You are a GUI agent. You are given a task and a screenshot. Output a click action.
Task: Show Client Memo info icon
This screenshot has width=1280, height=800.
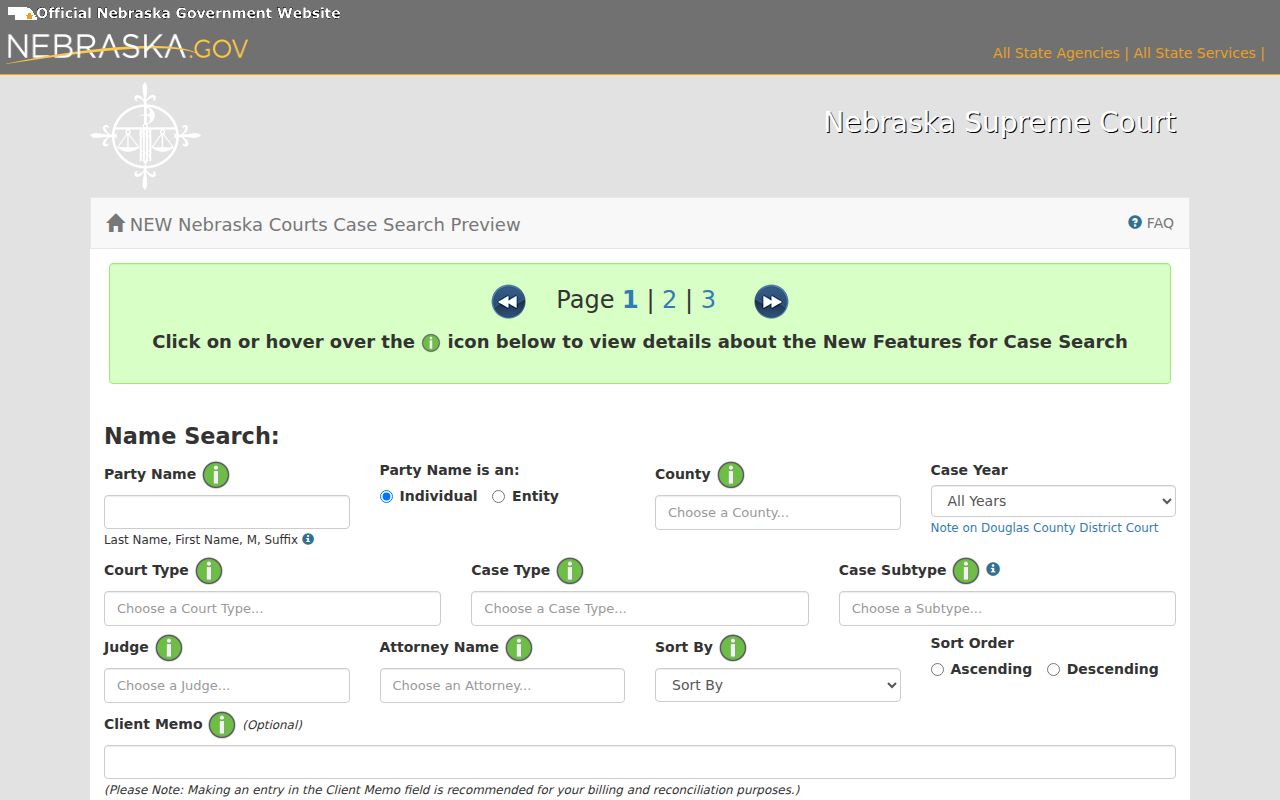click(x=222, y=725)
